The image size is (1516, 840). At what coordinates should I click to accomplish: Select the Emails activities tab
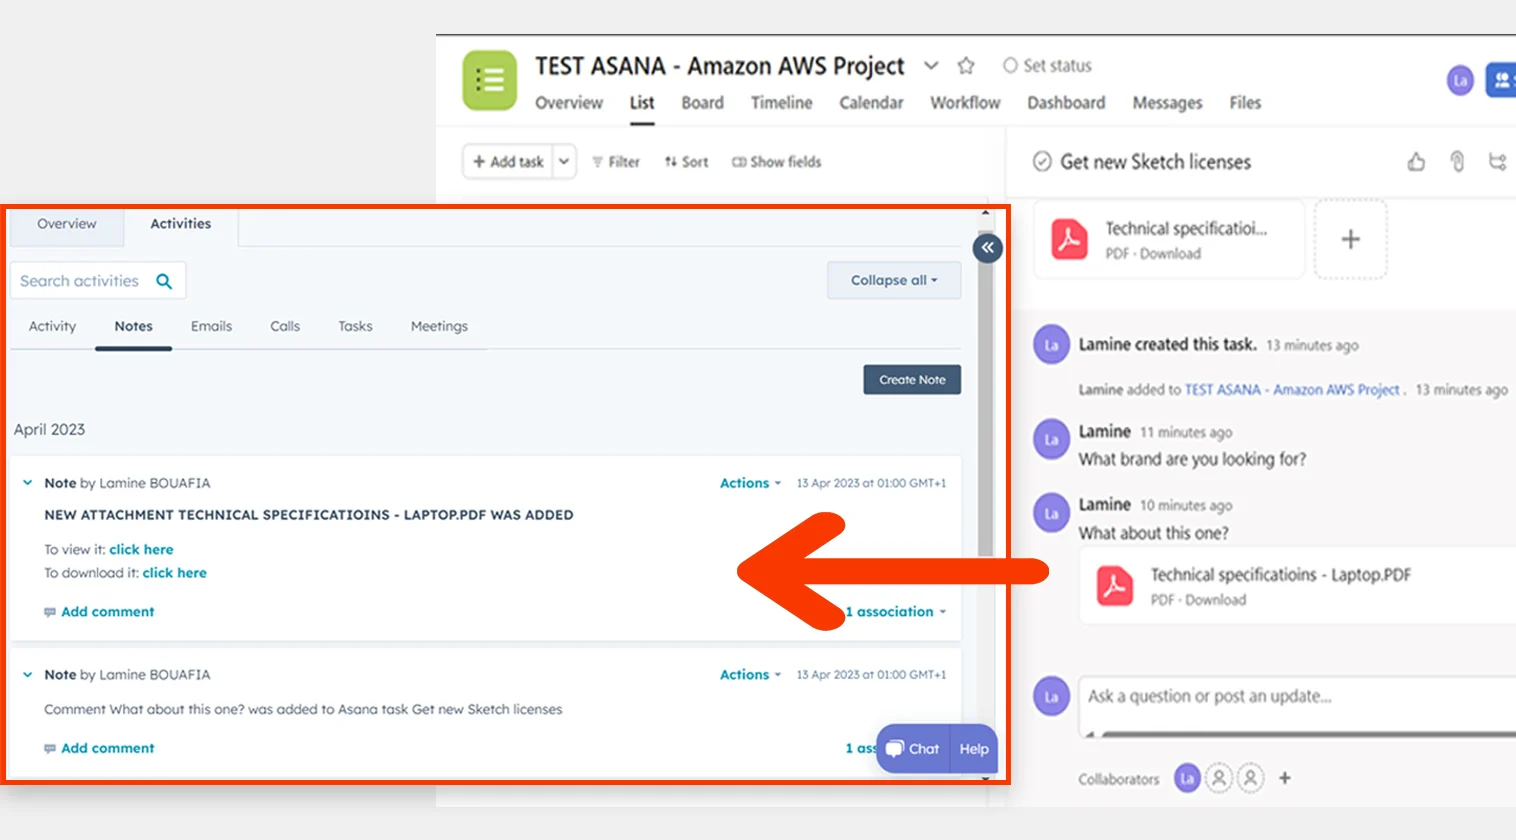(x=211, y=326)
